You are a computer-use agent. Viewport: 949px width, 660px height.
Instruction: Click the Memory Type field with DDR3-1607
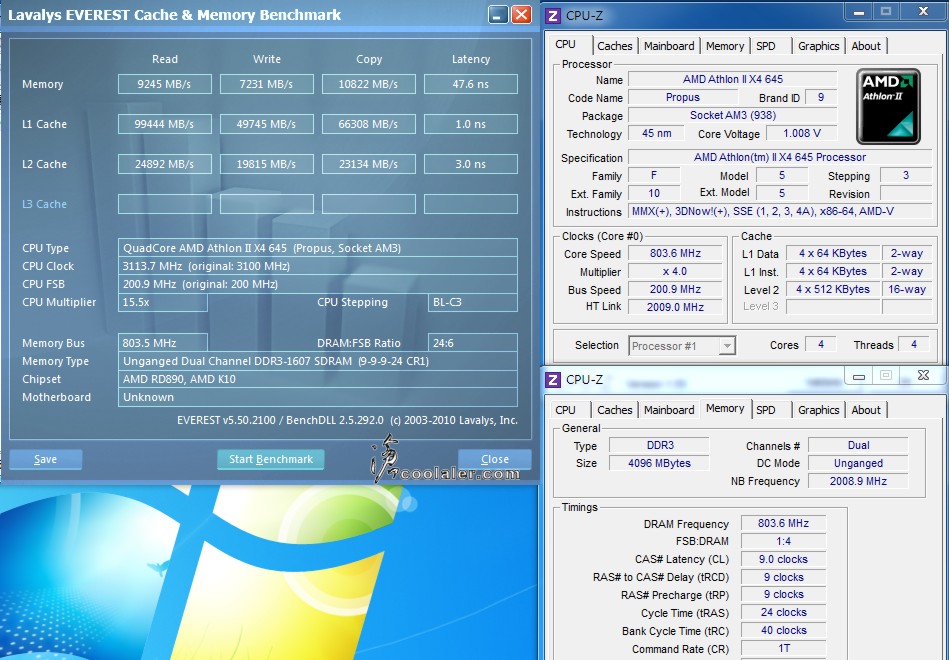point(318,361)
